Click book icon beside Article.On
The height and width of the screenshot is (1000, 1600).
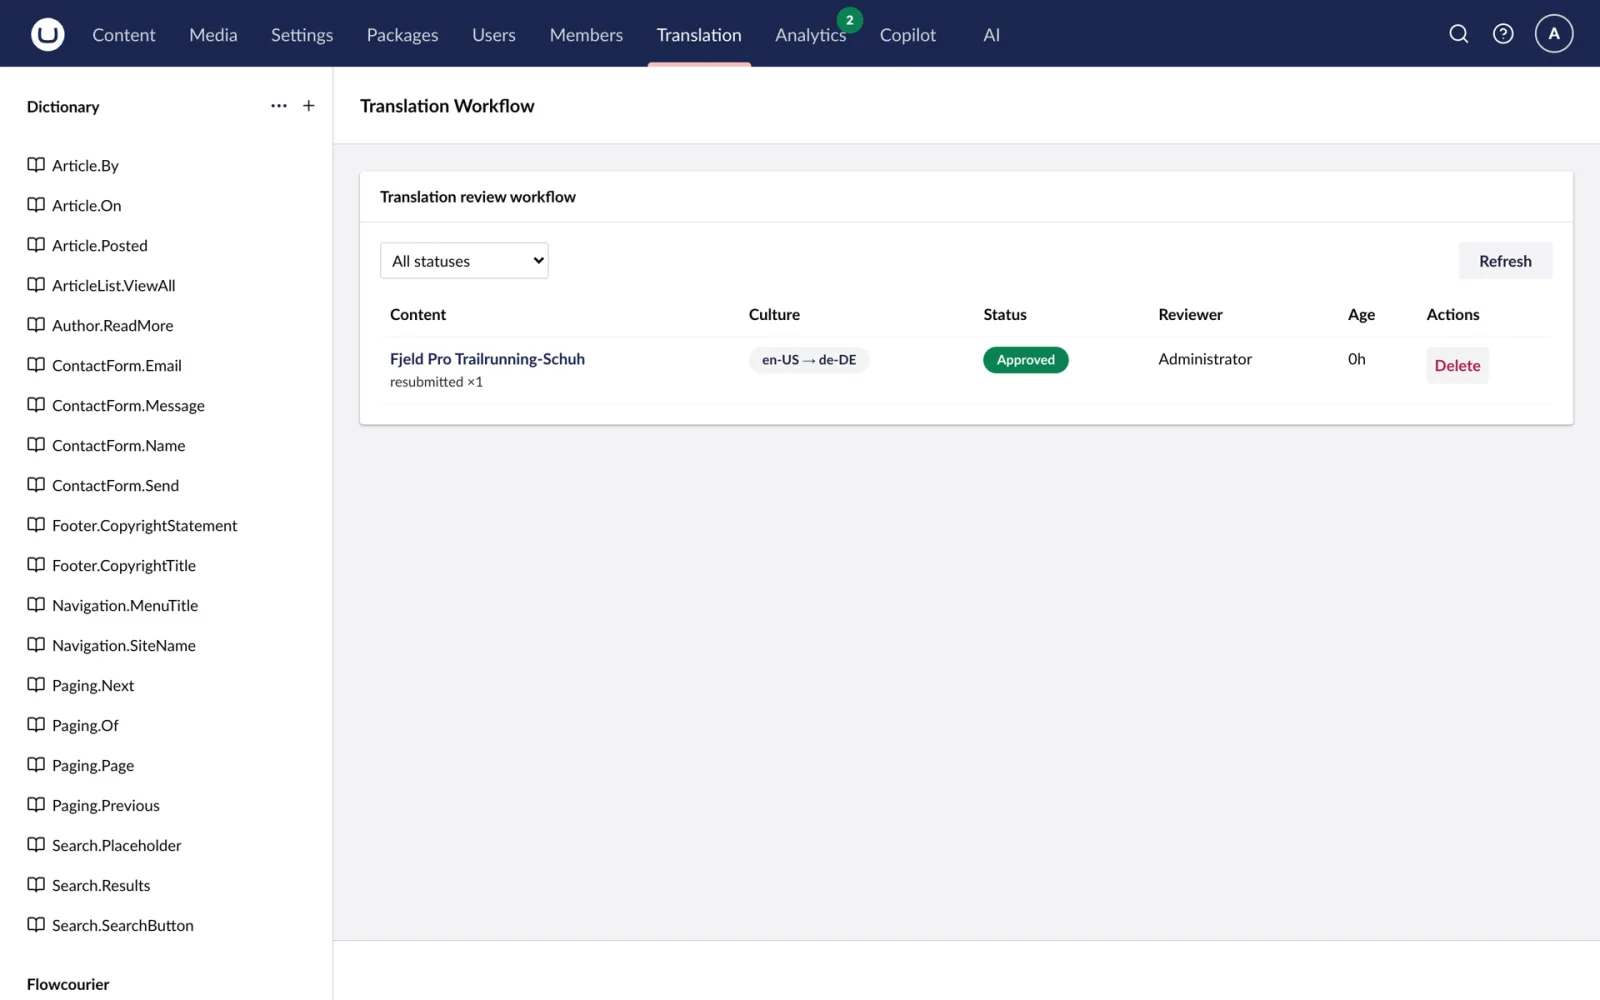point(36,205)
